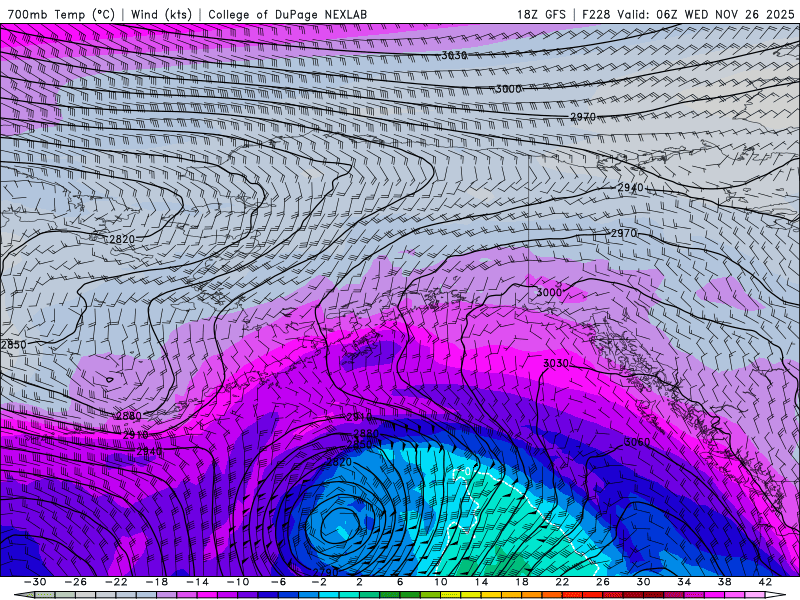800x600 pixels.
Task: Click the 6 colorbar tick label
Action: click(x=400, y=582)
